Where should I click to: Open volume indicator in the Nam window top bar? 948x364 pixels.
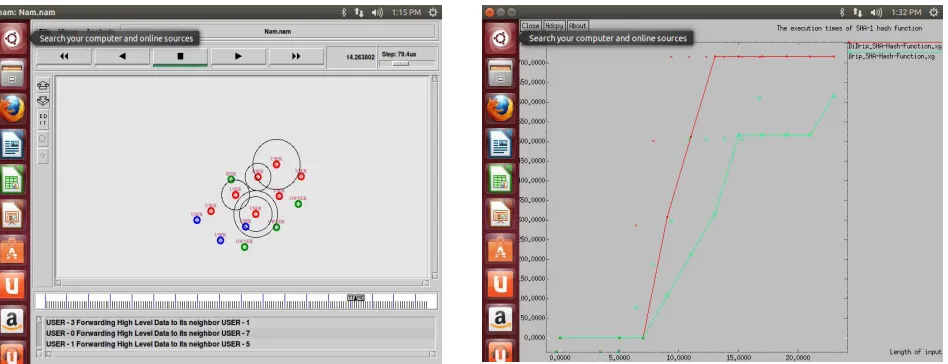[x=377, y=12]
